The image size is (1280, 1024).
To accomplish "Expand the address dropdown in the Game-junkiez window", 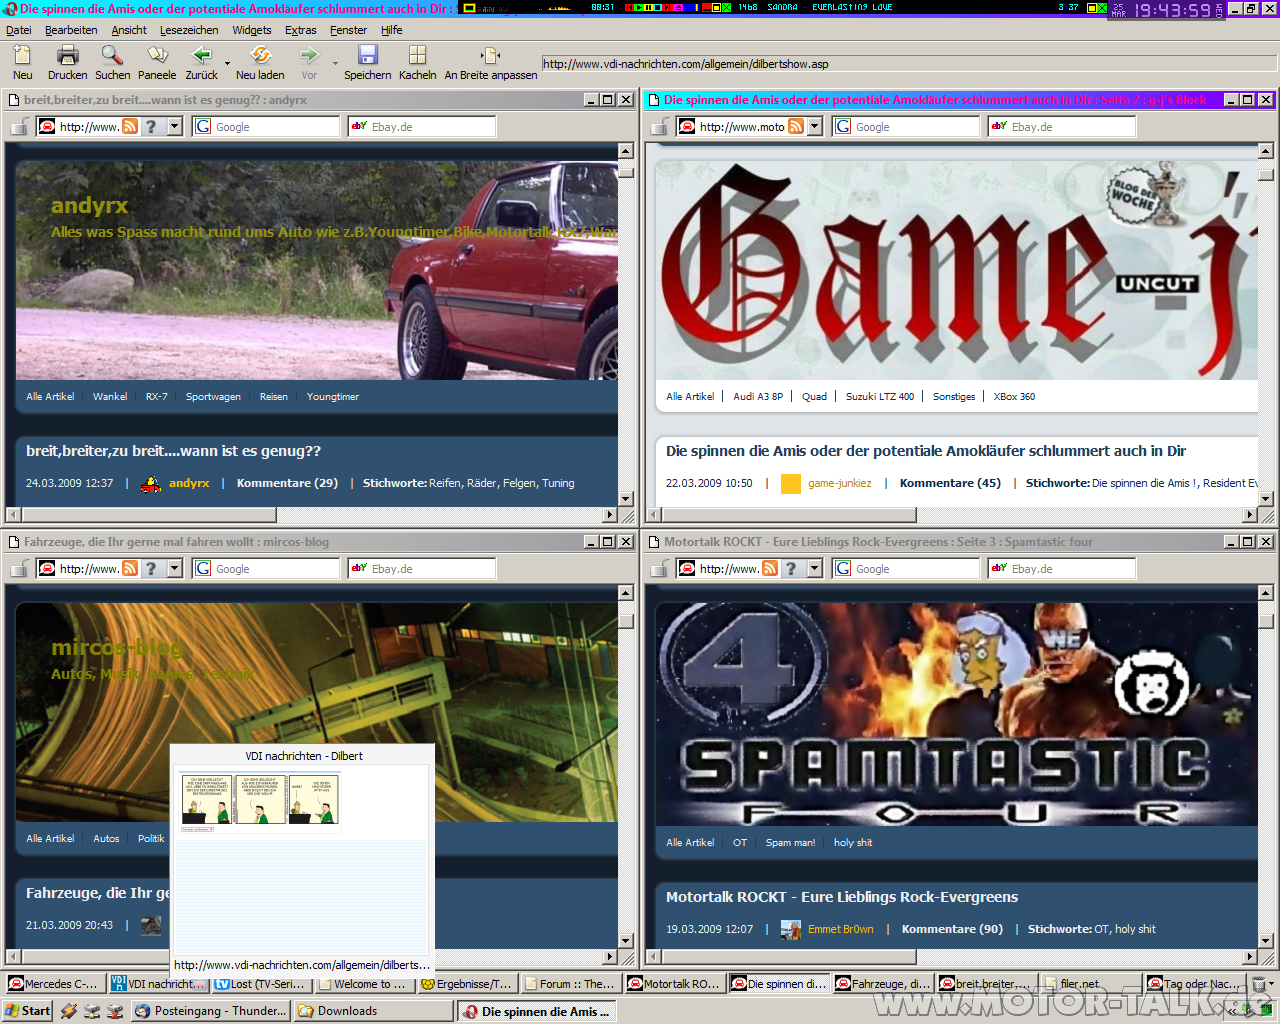I will click(815, 126).
